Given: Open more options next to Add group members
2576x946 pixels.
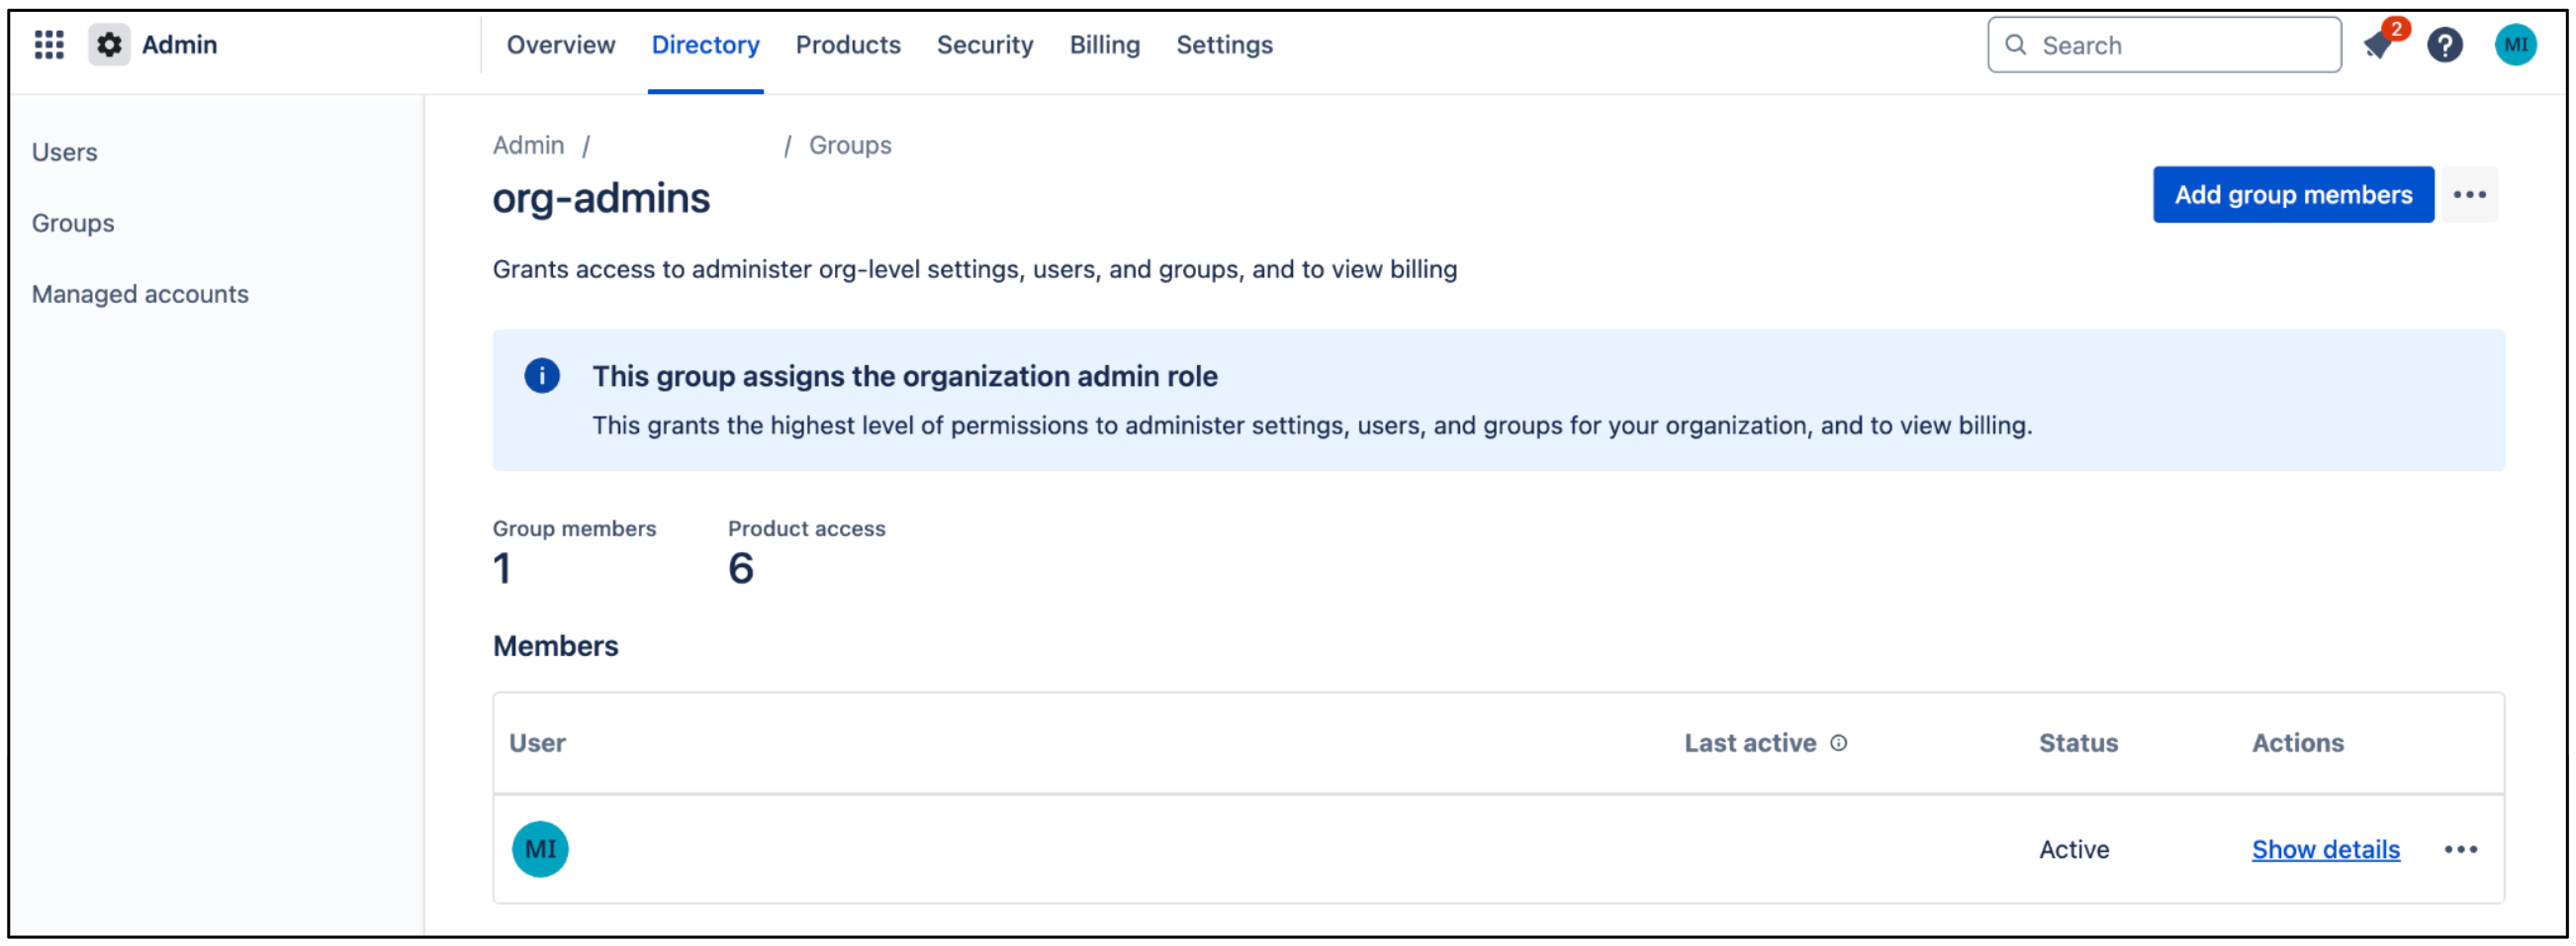Looking at the screenshot, I should [2470, 194].
